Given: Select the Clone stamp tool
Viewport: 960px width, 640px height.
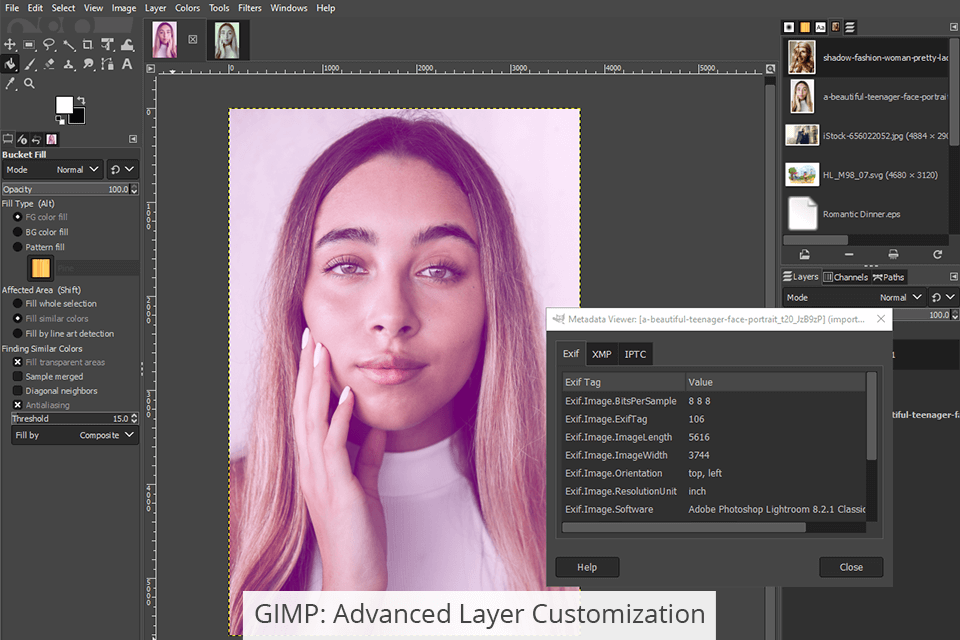Looking at the screenshot, I should tap(69, 64).
